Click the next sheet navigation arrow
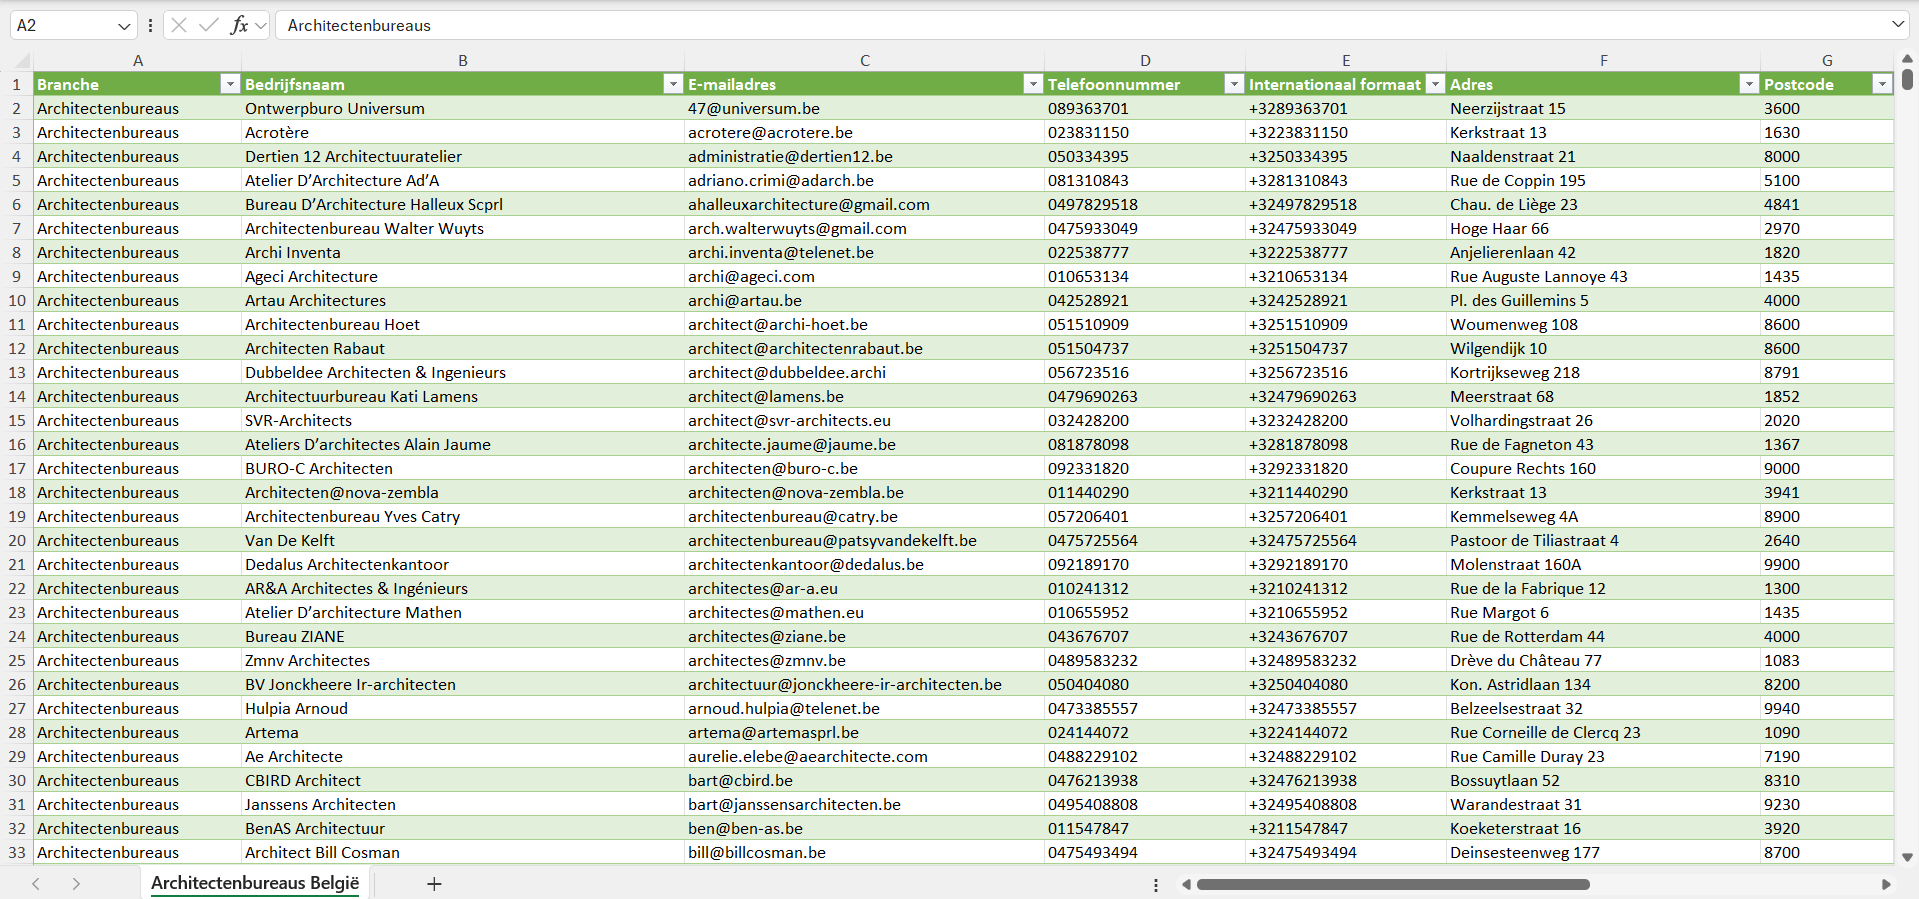This screenshot has width=1919, height=899. (76, 884)
